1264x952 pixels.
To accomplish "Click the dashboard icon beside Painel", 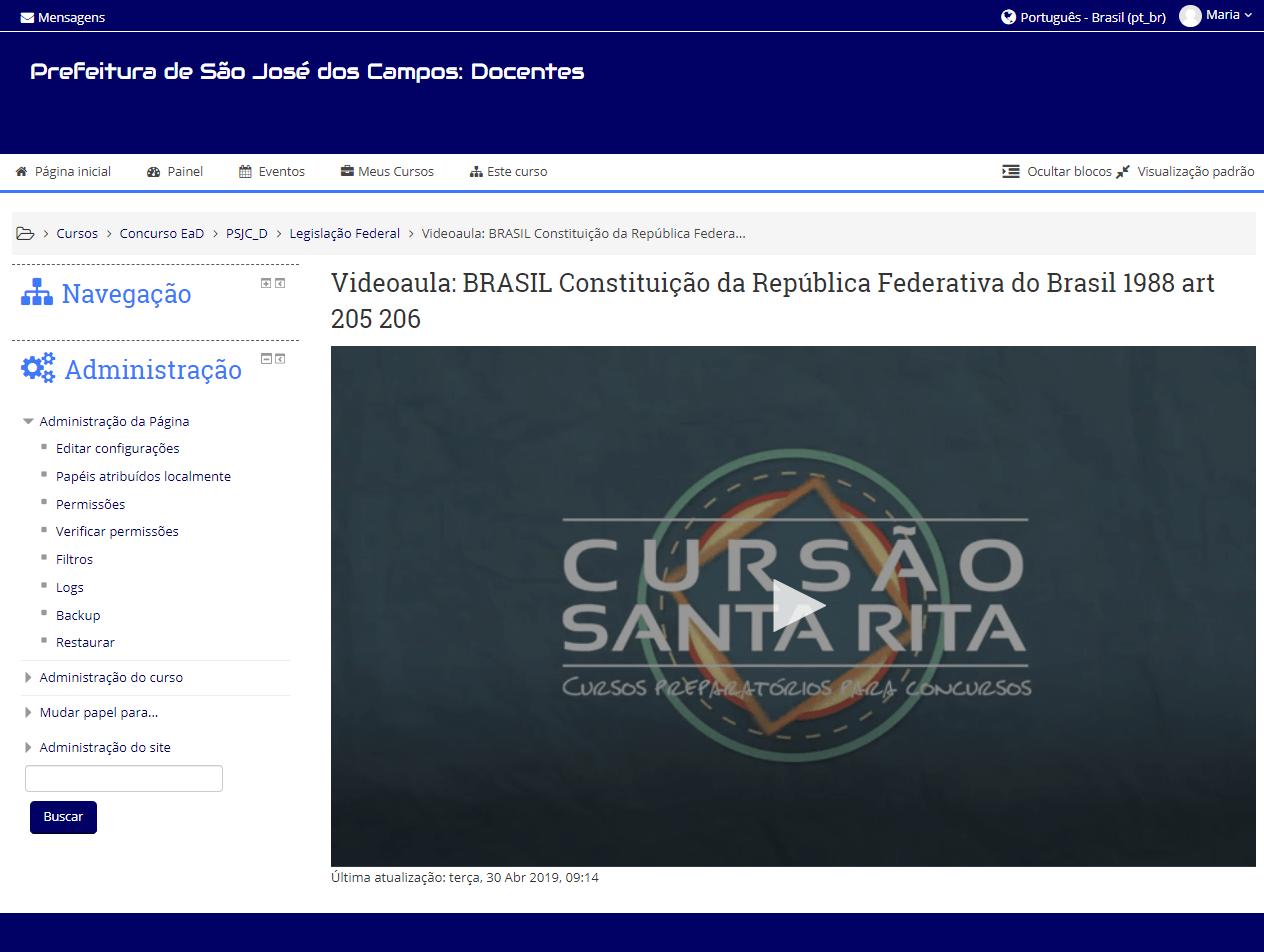I will (x=153, y=171).
